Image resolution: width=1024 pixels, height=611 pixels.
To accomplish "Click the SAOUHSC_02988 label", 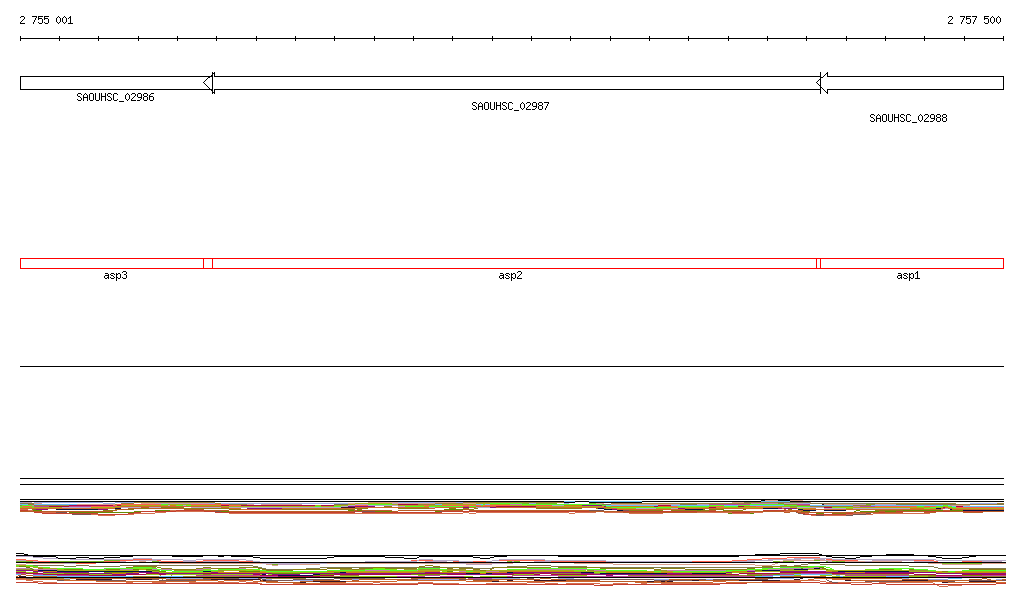I will [908, 118].
